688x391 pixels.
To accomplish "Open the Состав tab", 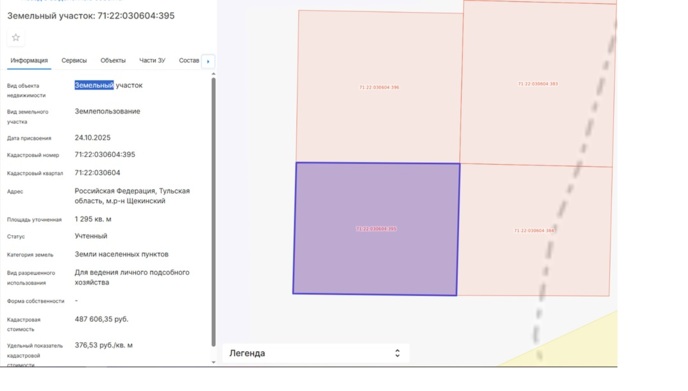I will pos(189,61).
